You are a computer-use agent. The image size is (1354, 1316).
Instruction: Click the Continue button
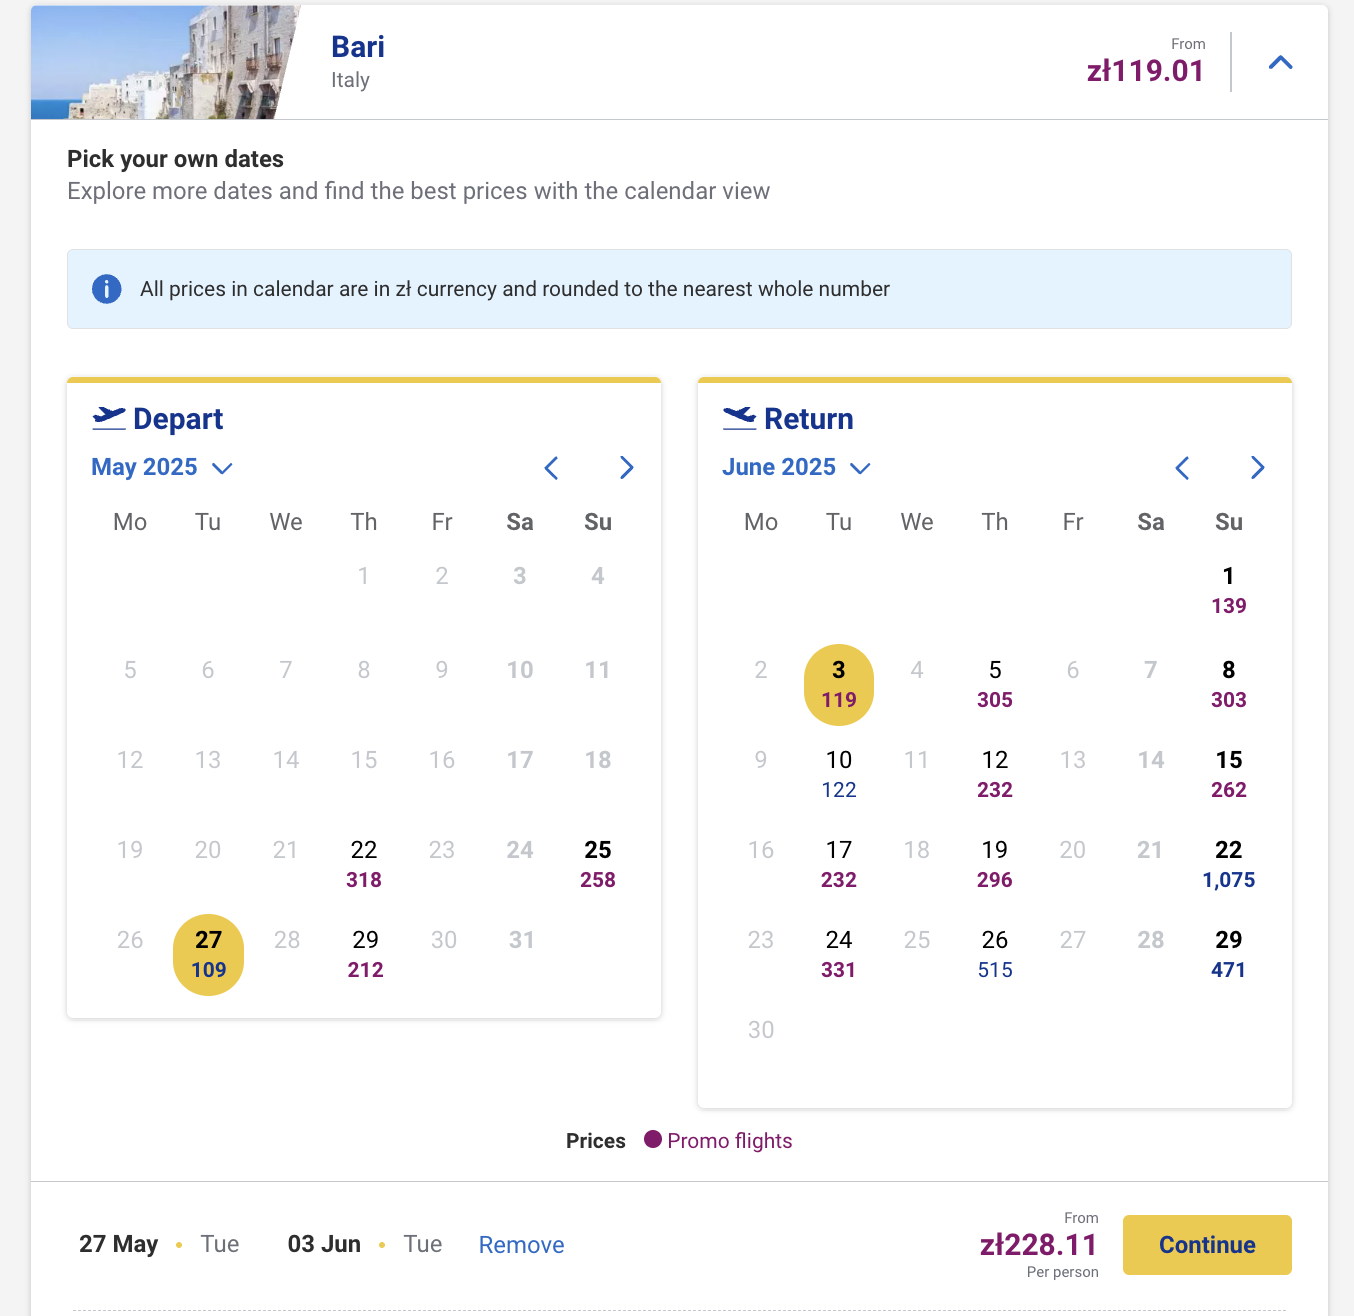(1207, 1245)
